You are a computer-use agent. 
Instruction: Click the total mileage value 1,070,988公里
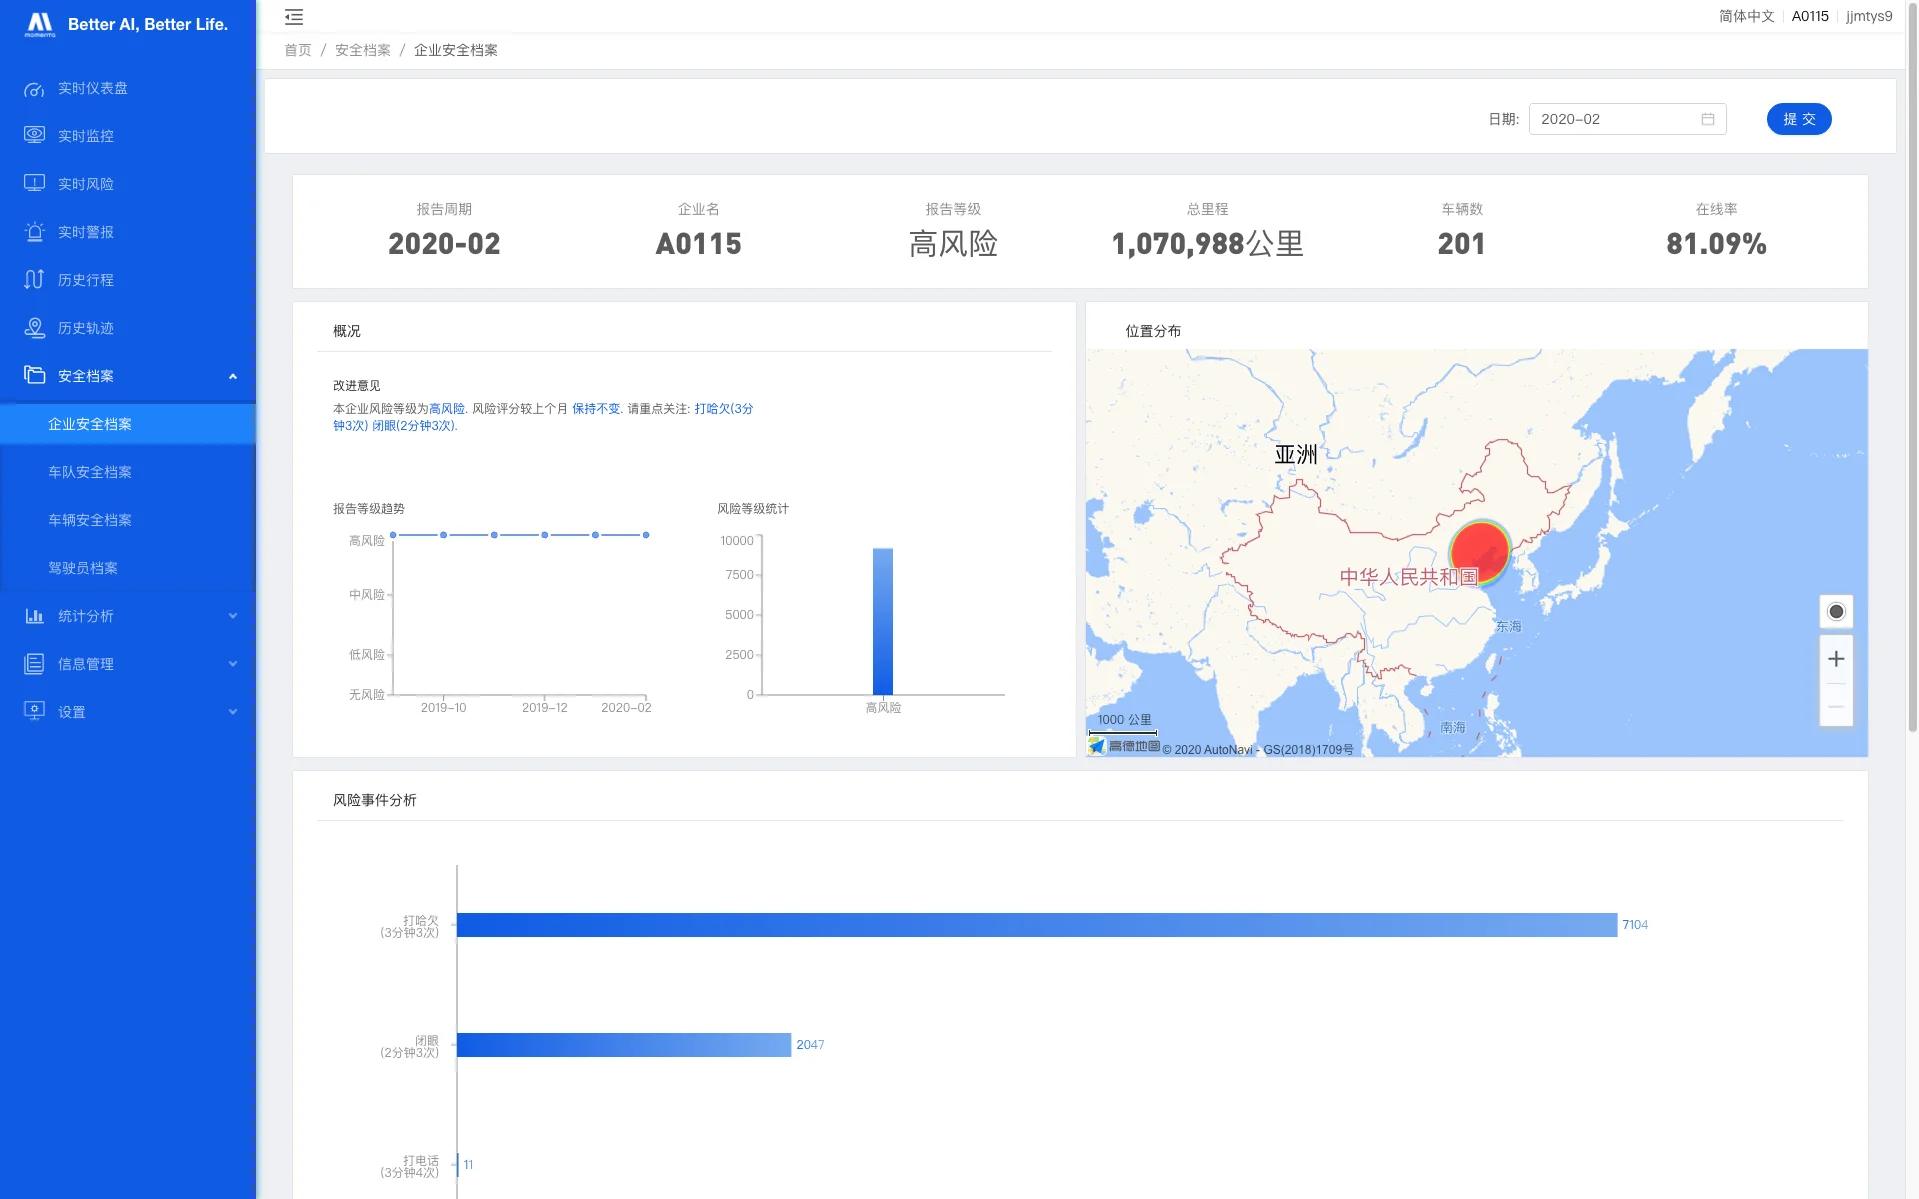(x=1207, y=244)
